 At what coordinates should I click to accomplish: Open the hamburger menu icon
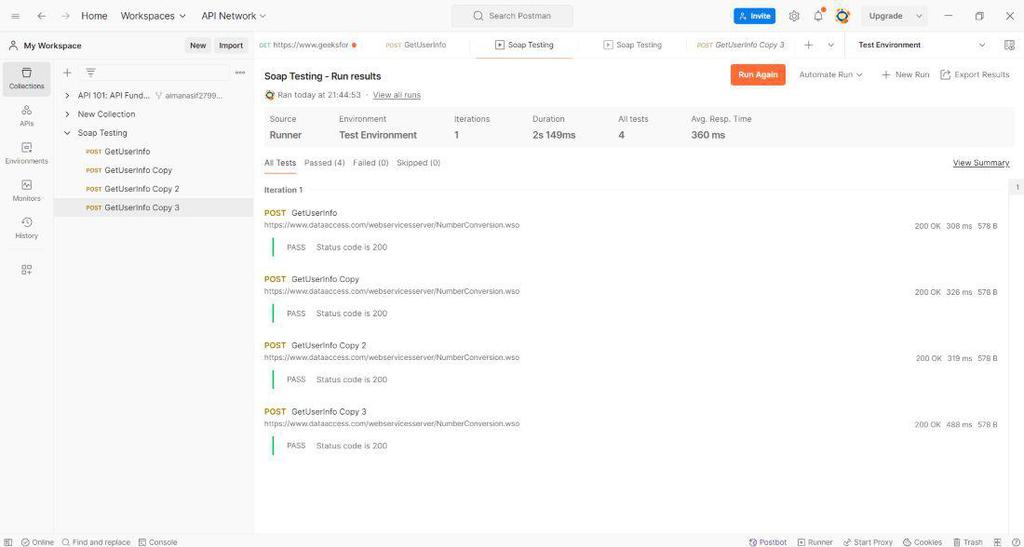(x=16, y=16)
